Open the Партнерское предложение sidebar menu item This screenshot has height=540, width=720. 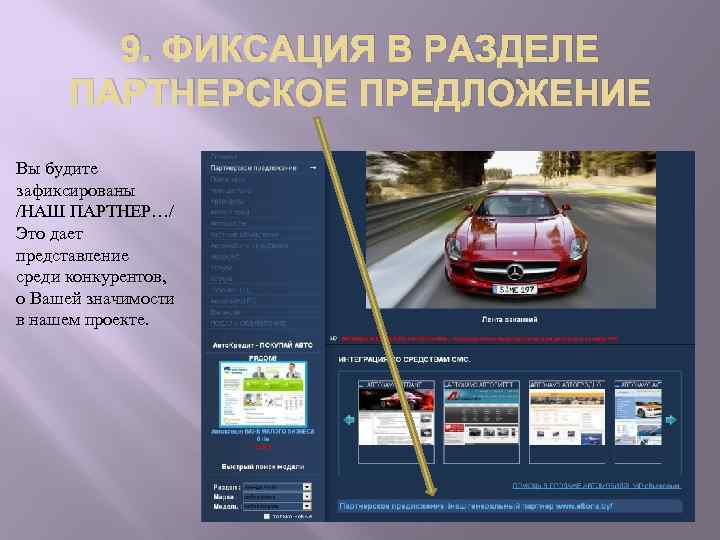coord(253,168)
